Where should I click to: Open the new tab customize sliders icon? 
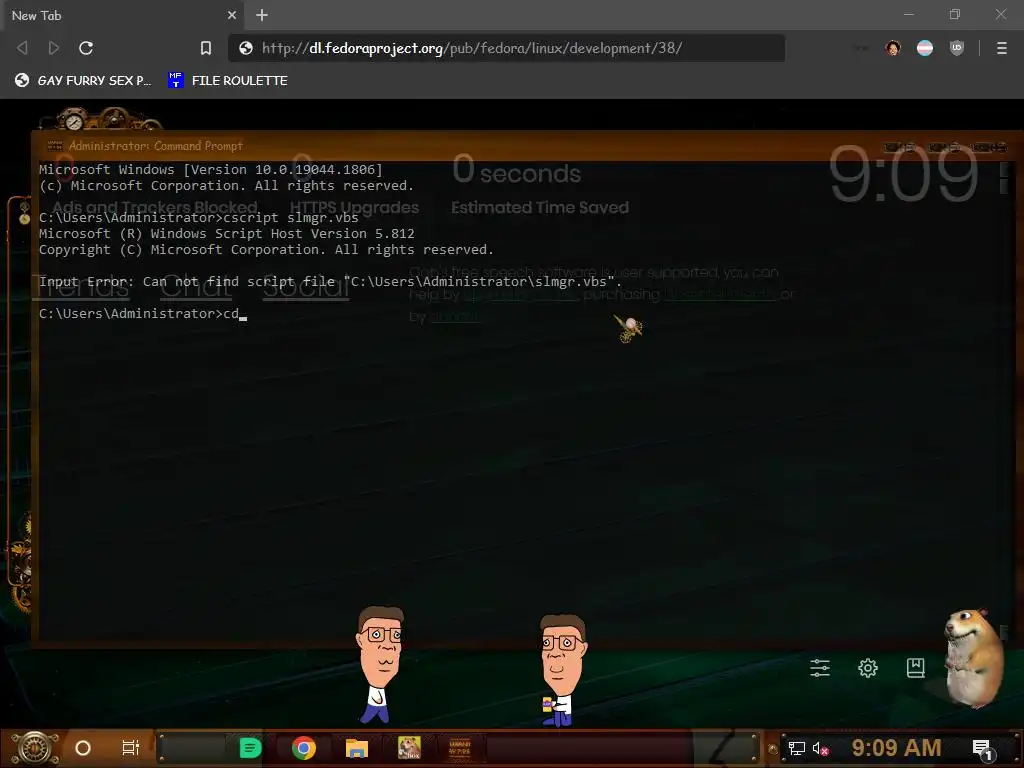point(820,667)
